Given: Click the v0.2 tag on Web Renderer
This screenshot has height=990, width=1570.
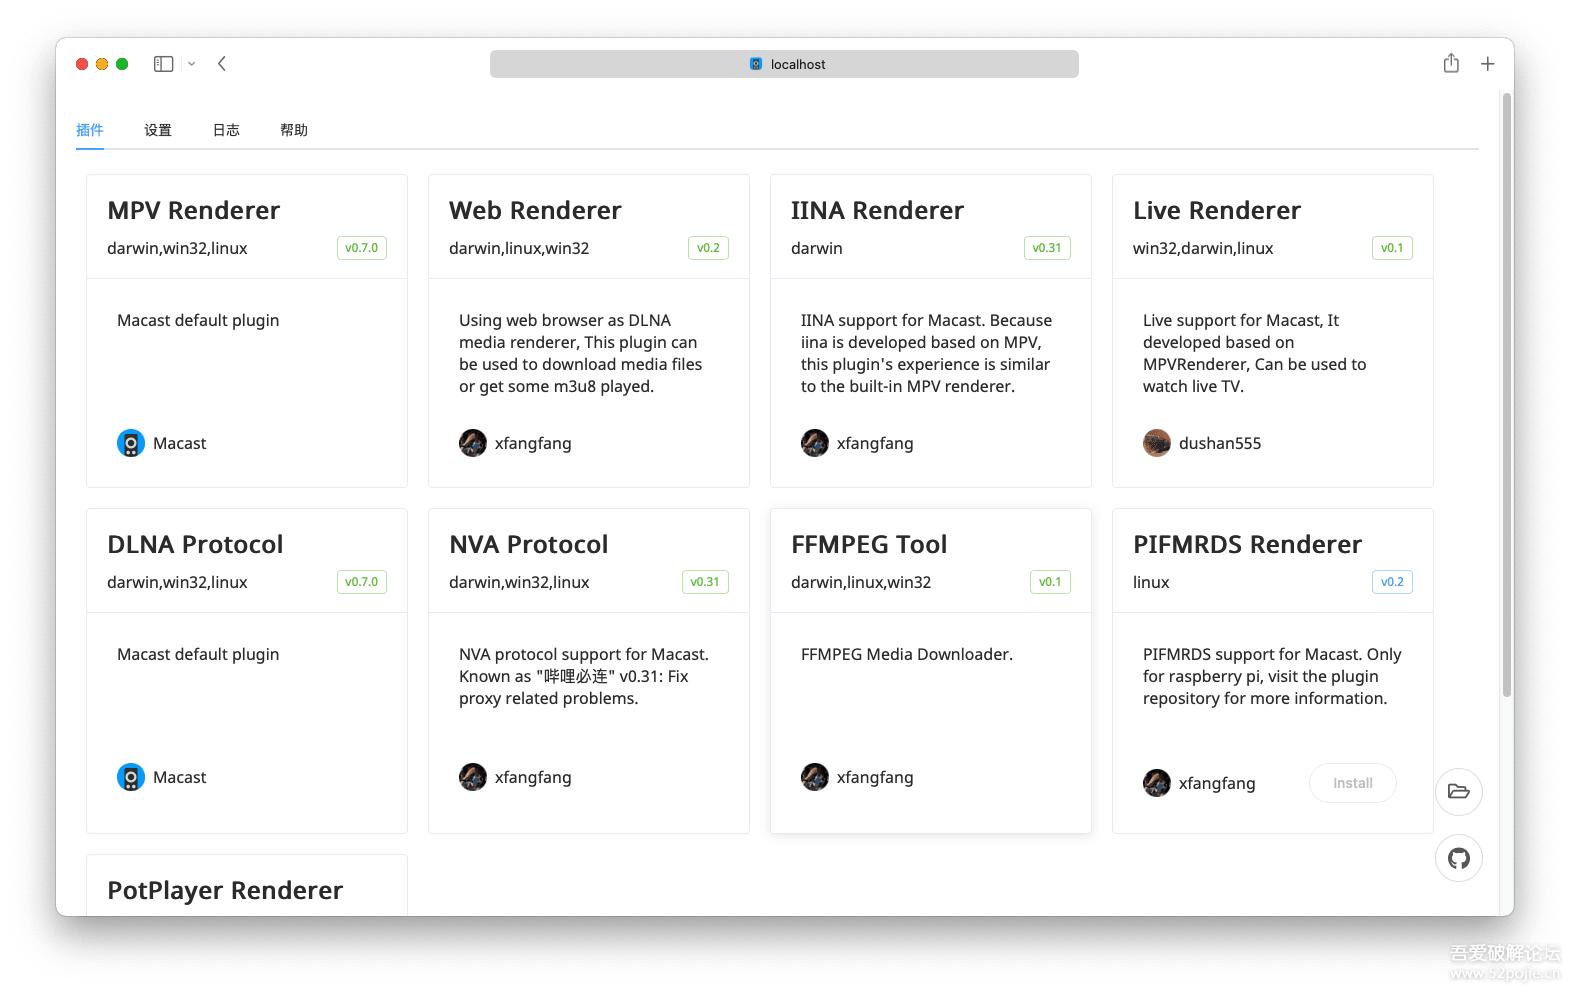Looking at the screenshot, I should 708,248.
